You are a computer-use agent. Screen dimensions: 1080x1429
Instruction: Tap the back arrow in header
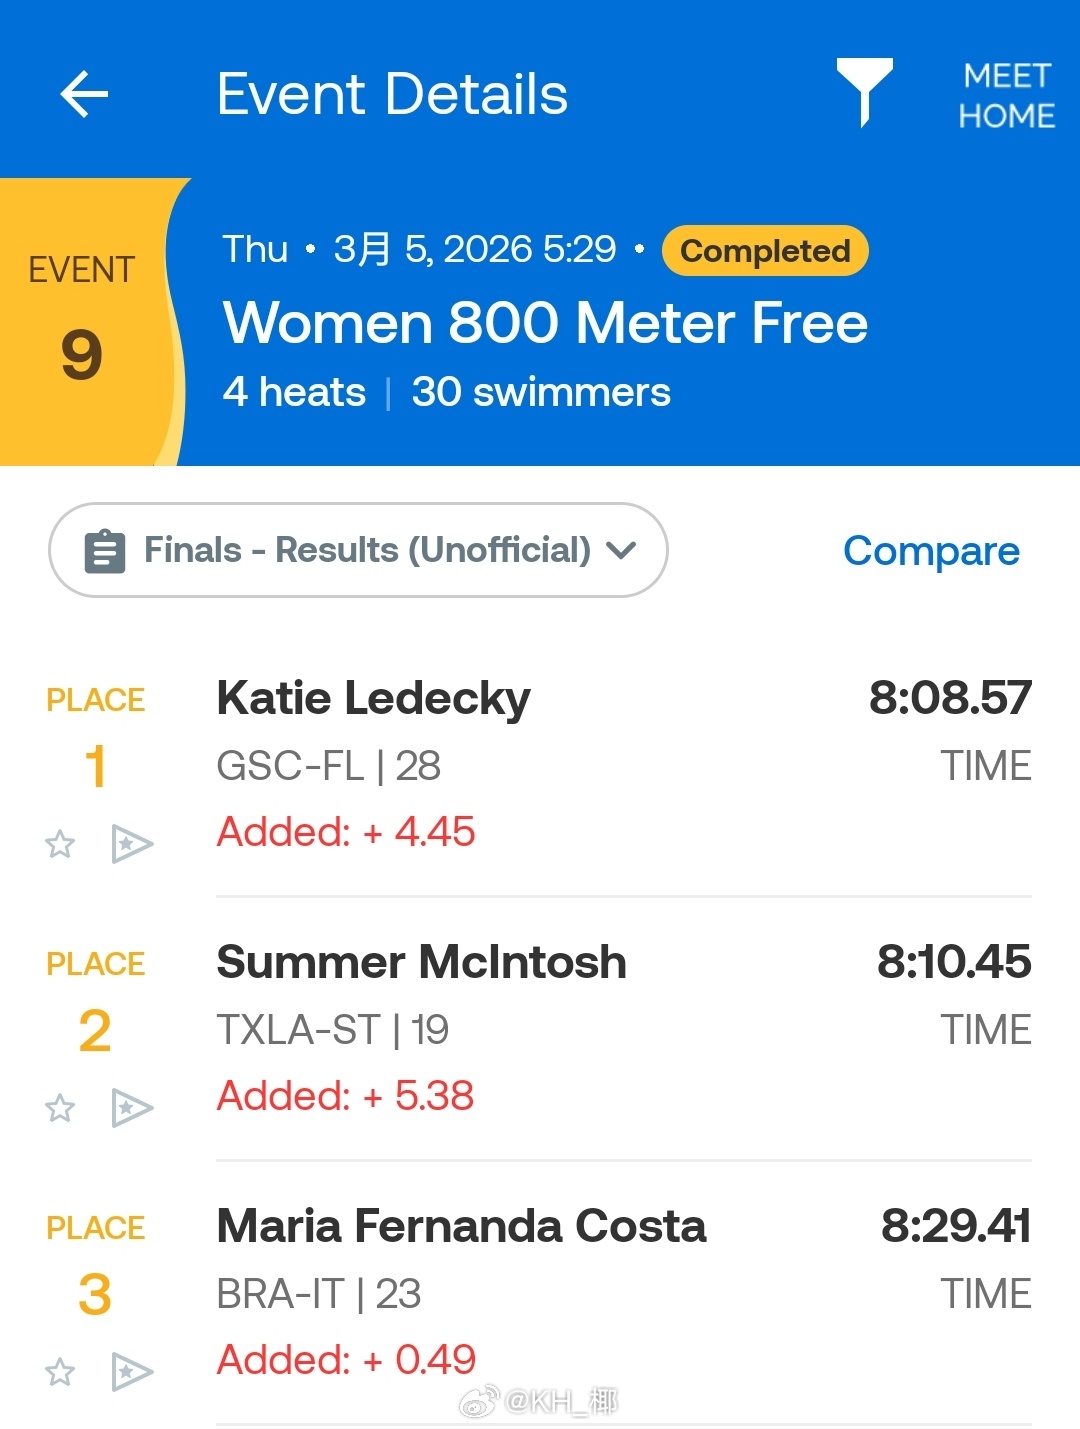tap(84, 95)
